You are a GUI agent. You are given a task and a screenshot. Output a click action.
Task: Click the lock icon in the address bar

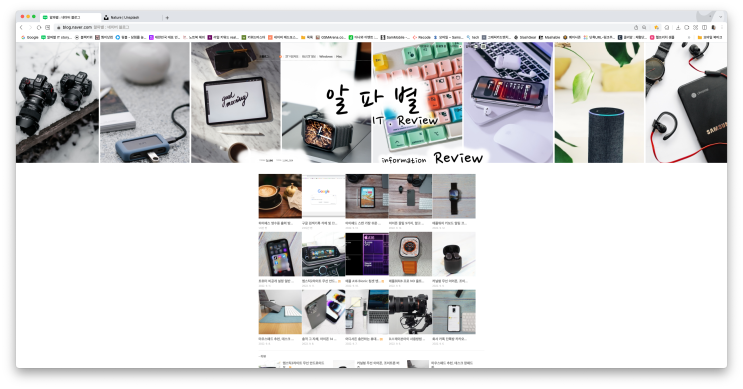58,27
